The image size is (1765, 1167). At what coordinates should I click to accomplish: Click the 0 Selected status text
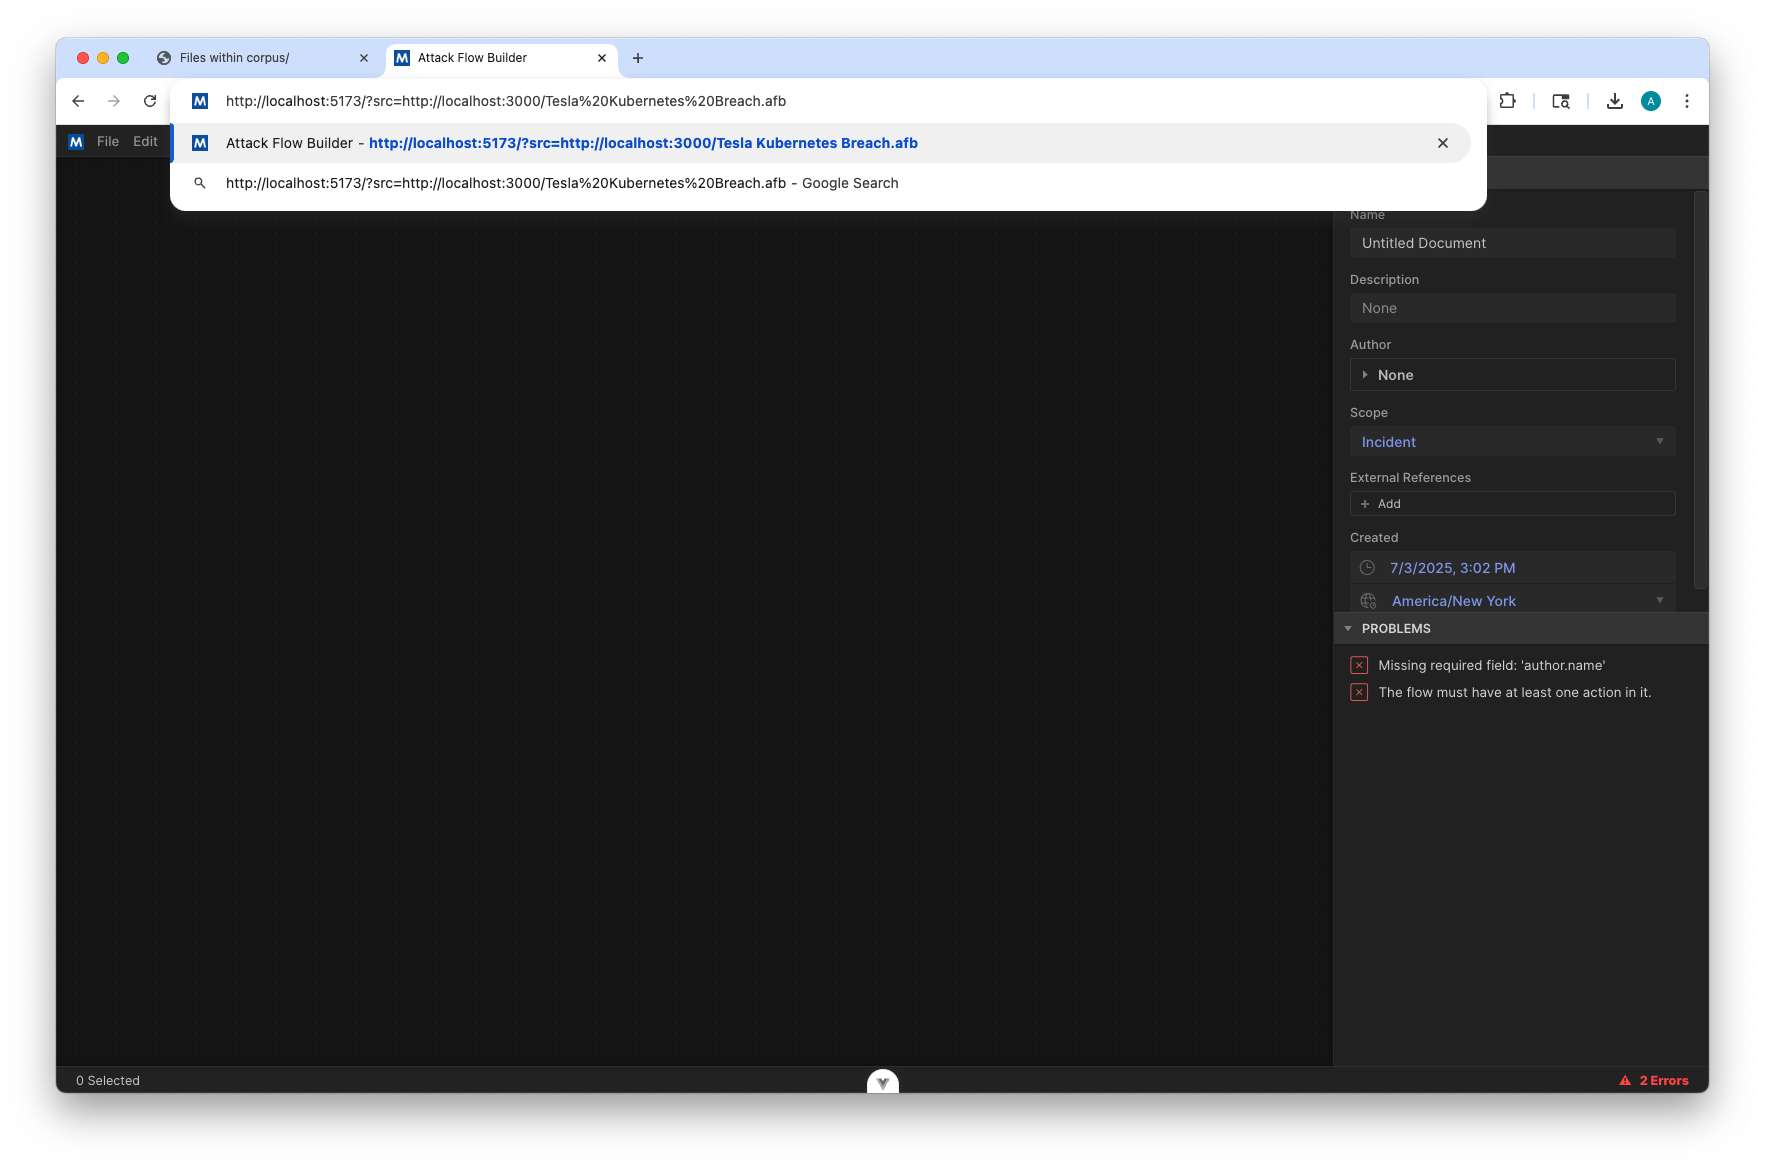click(x=108, y=1081)
